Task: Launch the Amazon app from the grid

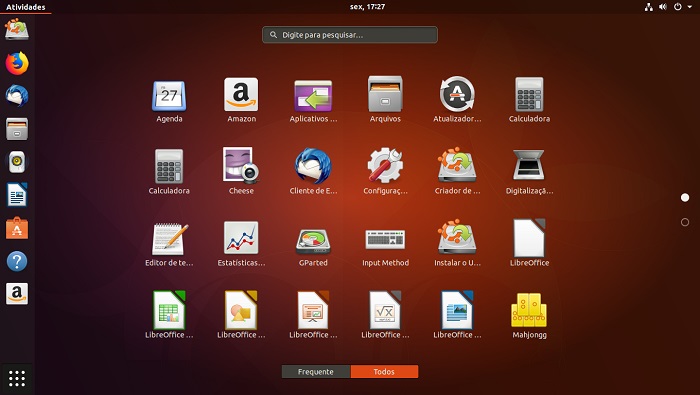Action: 241,101
